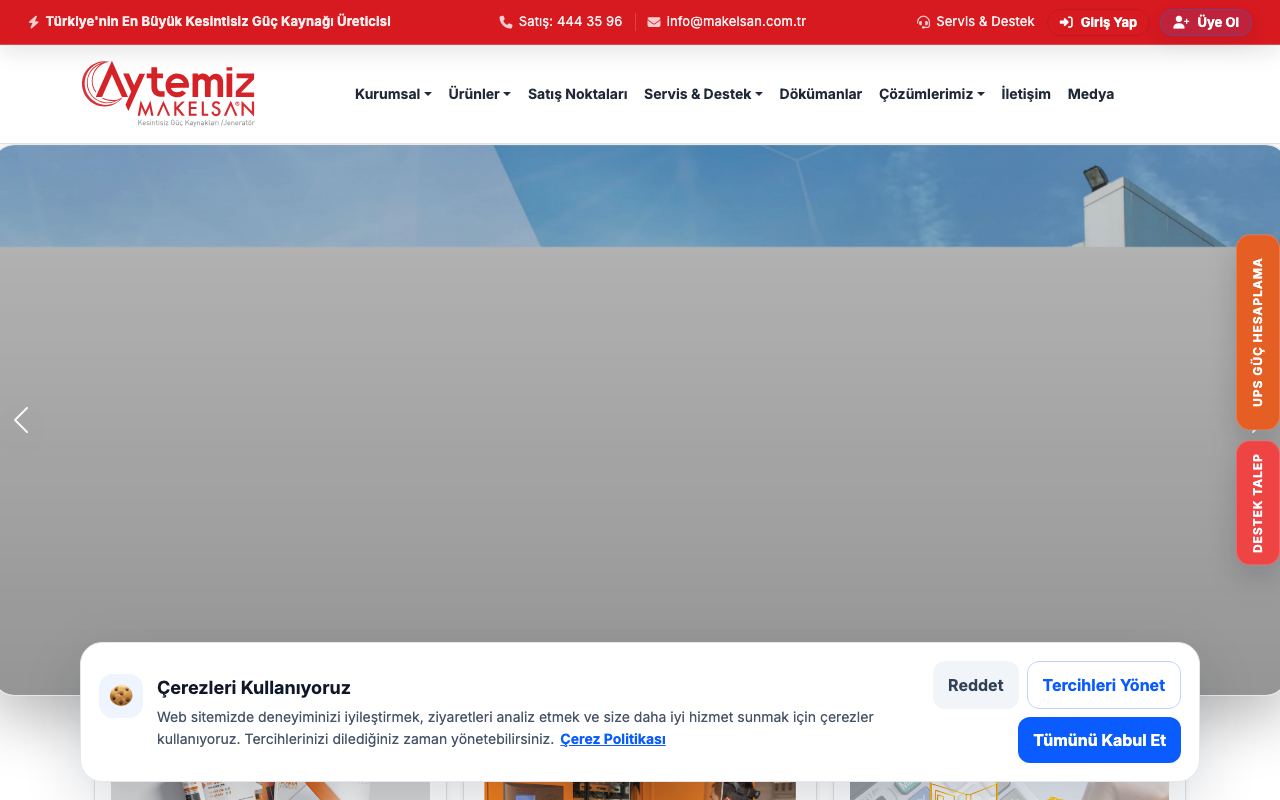The height and width of the screenshot is (800, 1280).
Task: Click the envelope icon beside the email
Action: [x=654, y=22]
